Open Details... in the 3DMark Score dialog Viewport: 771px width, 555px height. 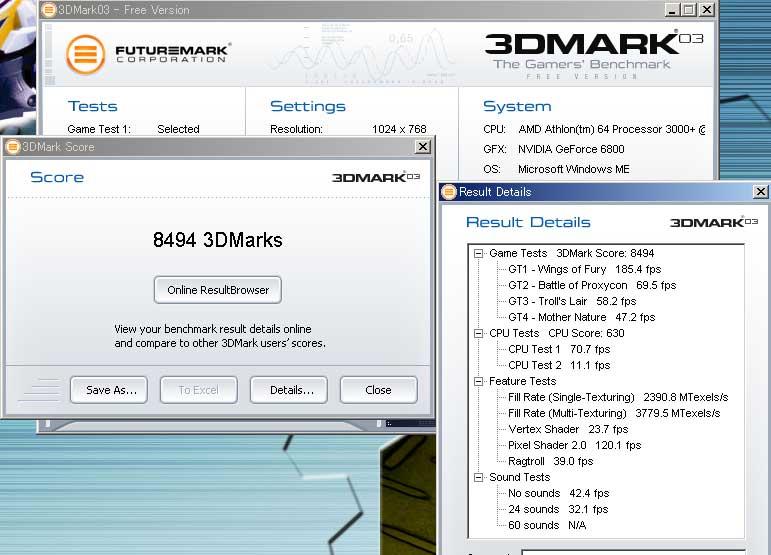click(289, 390)
